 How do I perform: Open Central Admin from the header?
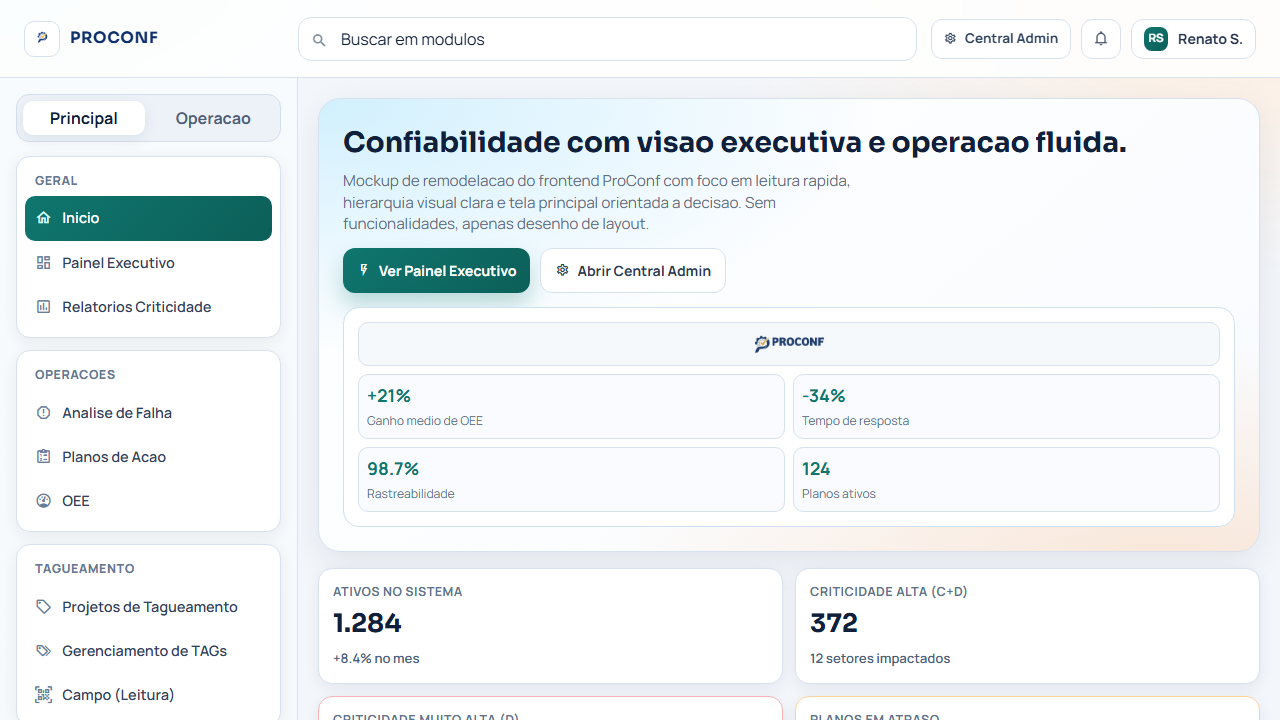[1000, 38]
